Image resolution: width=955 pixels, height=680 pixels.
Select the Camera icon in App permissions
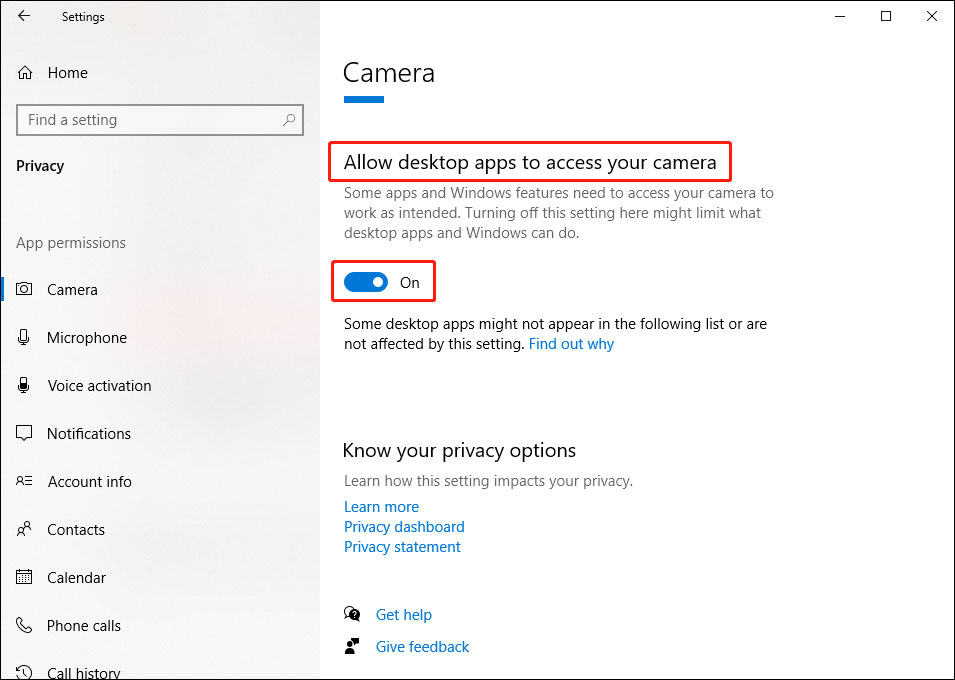24,289
